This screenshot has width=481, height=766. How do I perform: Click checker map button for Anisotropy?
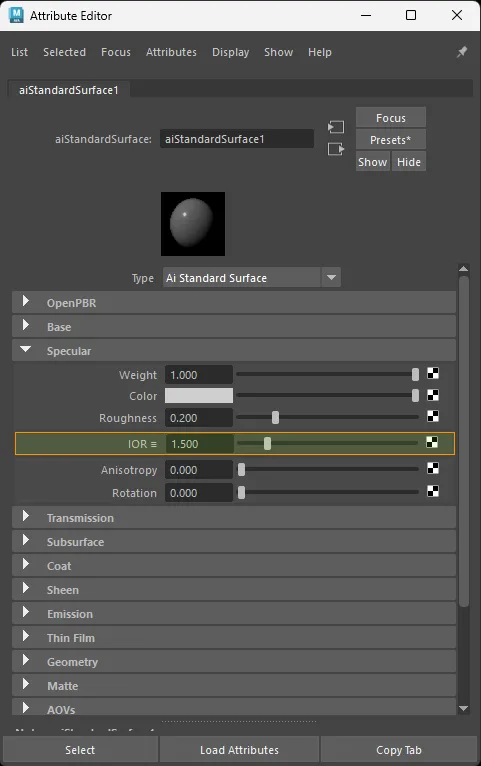pyautogui.click(x=433, y=468)
